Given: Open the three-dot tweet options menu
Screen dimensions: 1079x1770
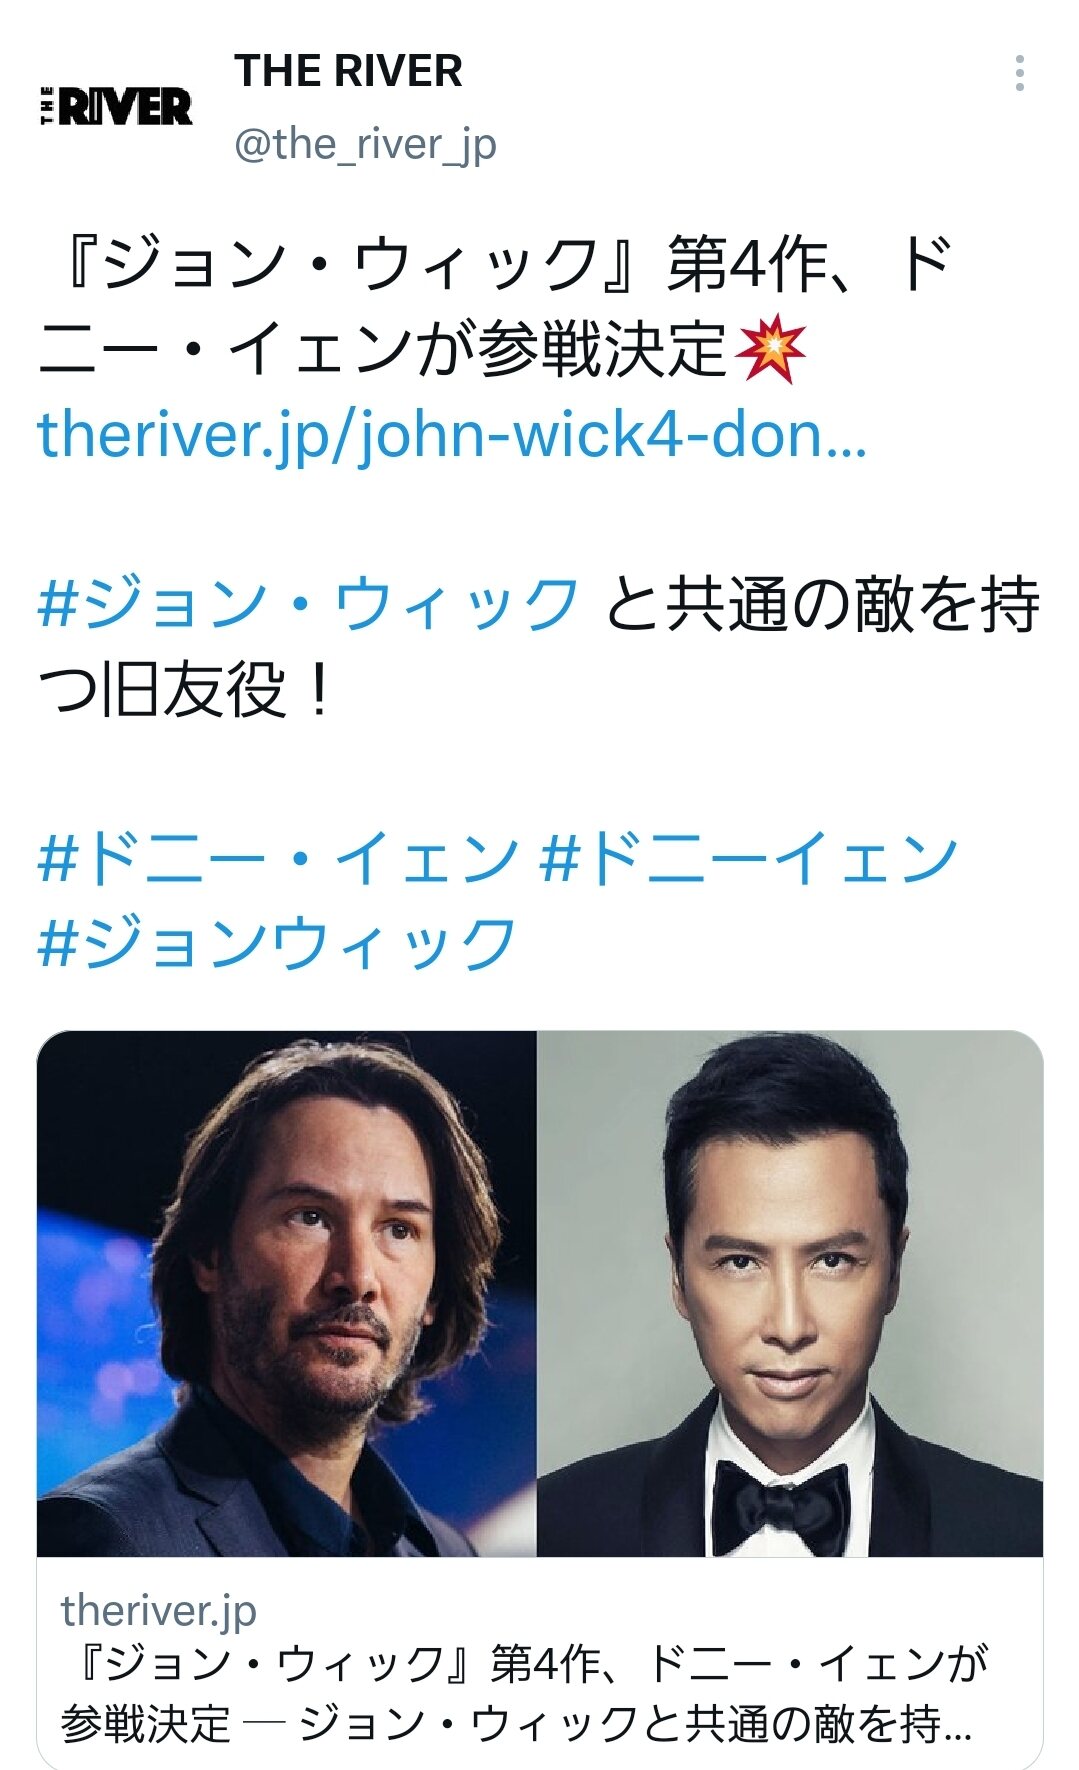Looking at the screenshot, I should coord(1019,74).
